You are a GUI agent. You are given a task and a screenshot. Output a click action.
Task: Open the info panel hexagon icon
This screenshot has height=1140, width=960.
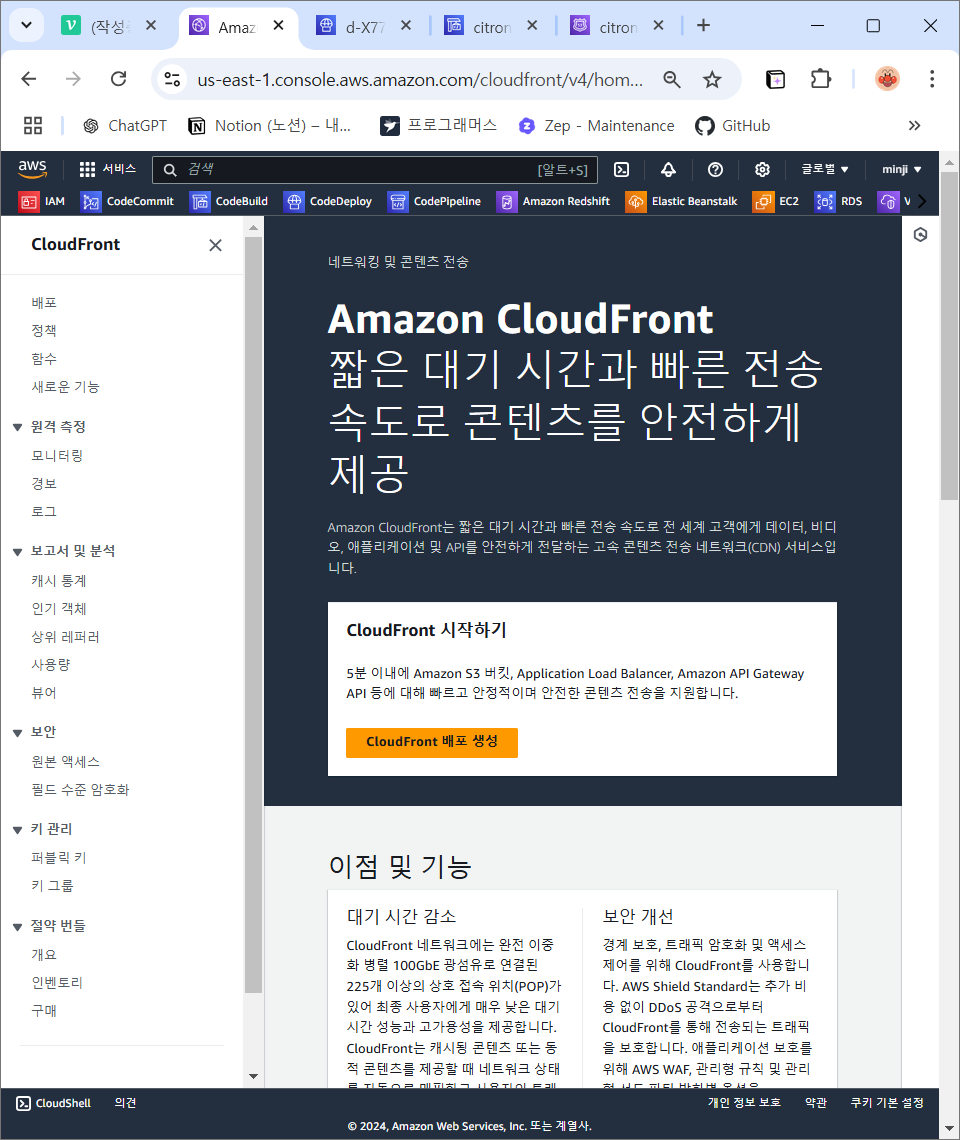tap(920, 234)
